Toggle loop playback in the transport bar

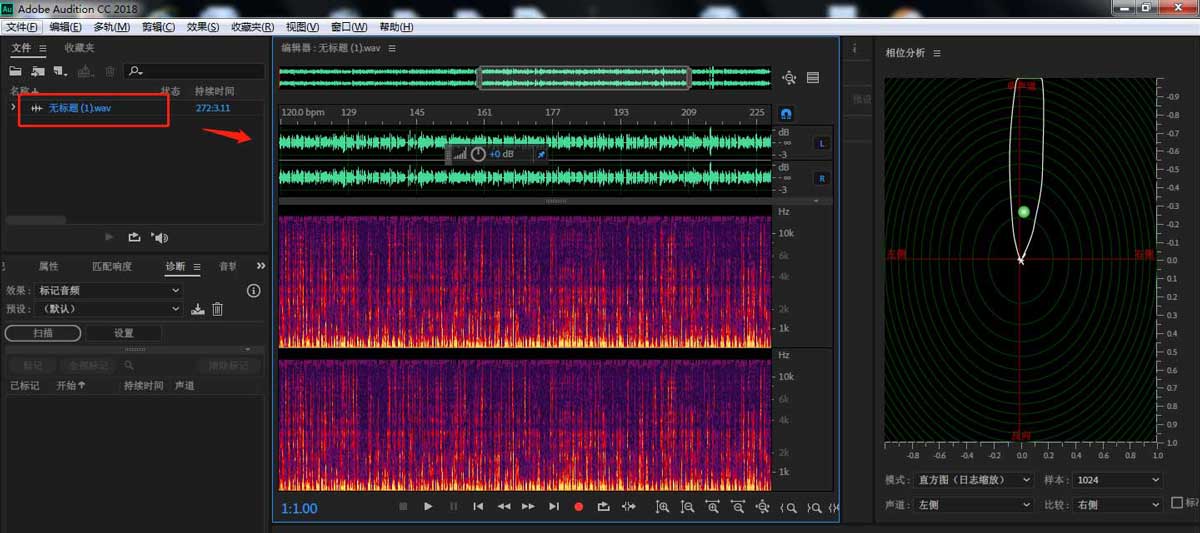tap(603, 507)
